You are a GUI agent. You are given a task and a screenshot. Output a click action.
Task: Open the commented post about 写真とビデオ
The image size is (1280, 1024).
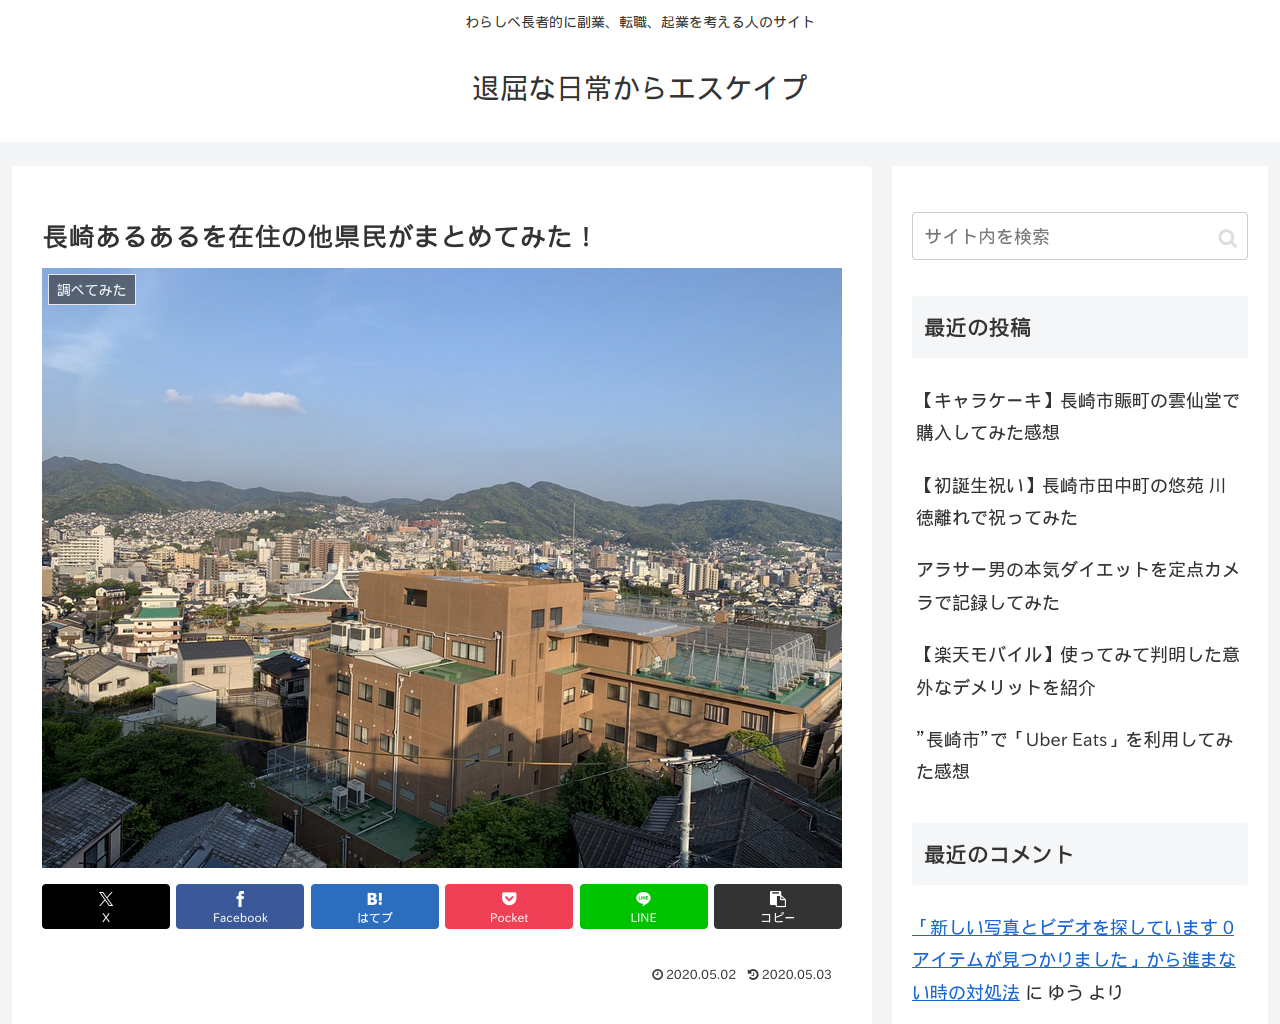coord(1074,960)
